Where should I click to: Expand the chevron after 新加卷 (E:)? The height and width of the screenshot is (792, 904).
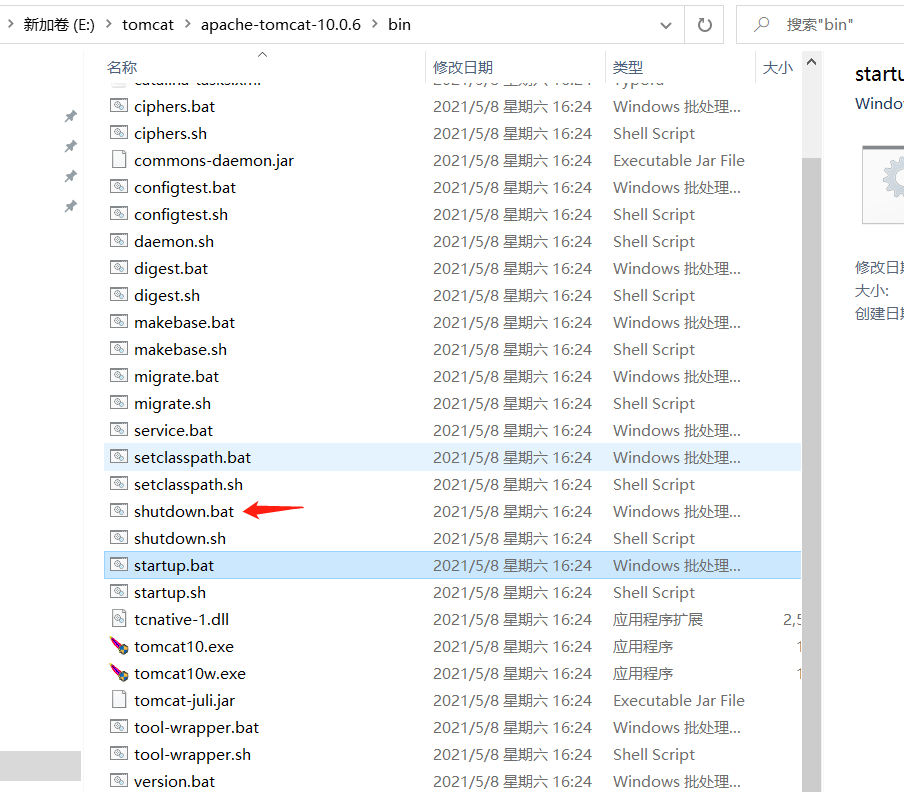point(108,24)
